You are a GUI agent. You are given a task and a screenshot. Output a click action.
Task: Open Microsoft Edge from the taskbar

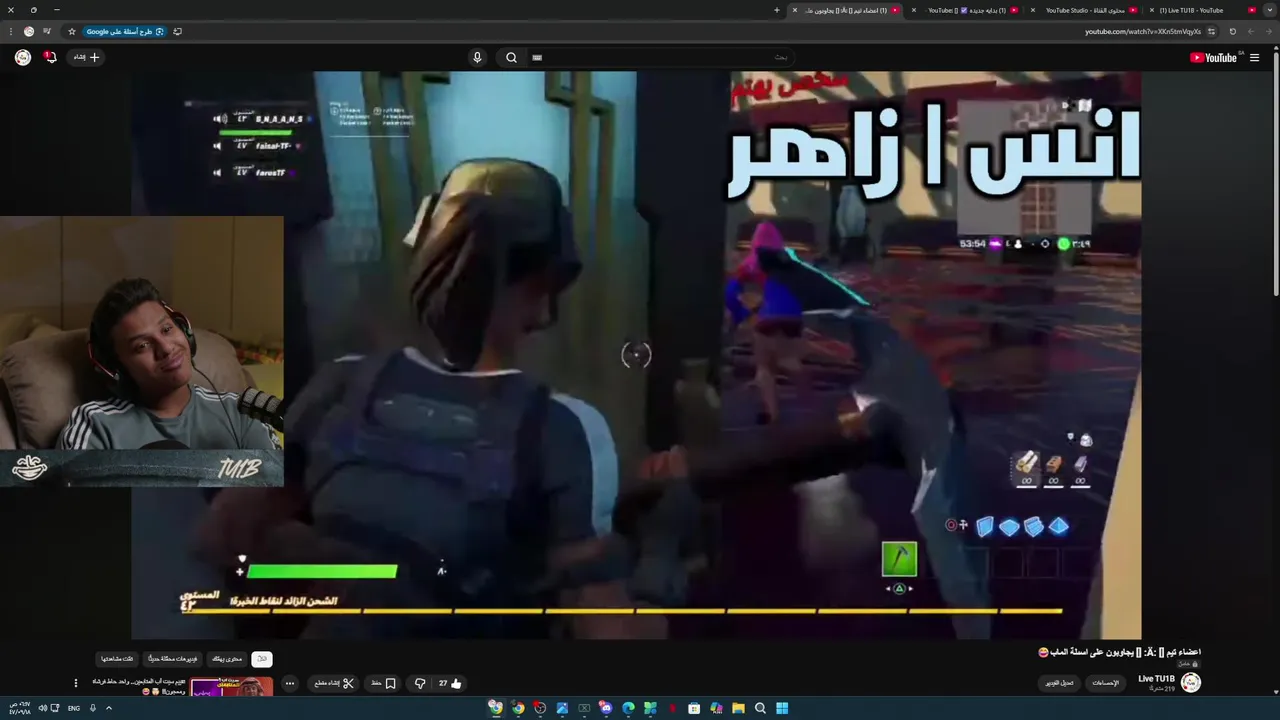pyautogui.click(x=628, y=708)
